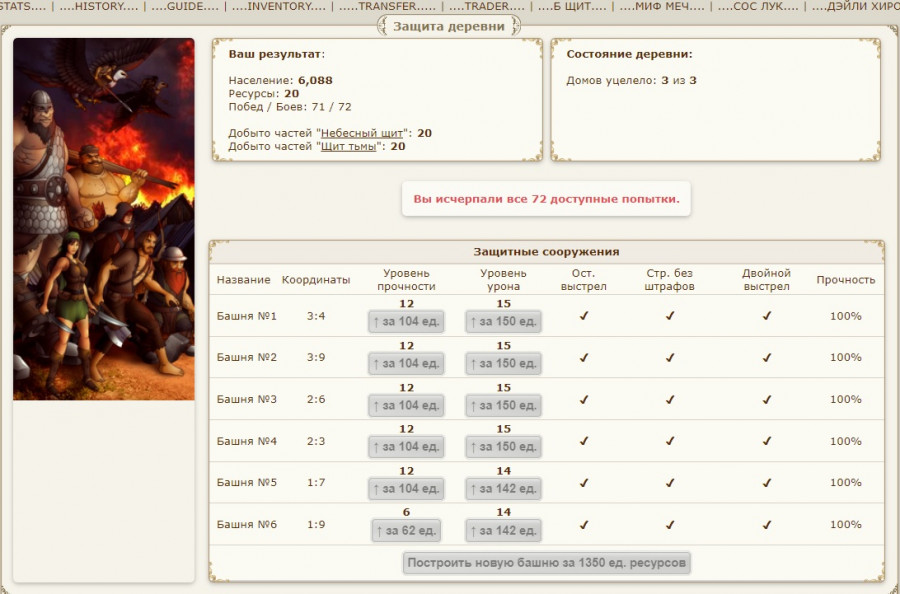The width and height of the screenshot is (900, 594).
Task: Click coordinates 3:9 cell
Action: (x=316, y=358)
